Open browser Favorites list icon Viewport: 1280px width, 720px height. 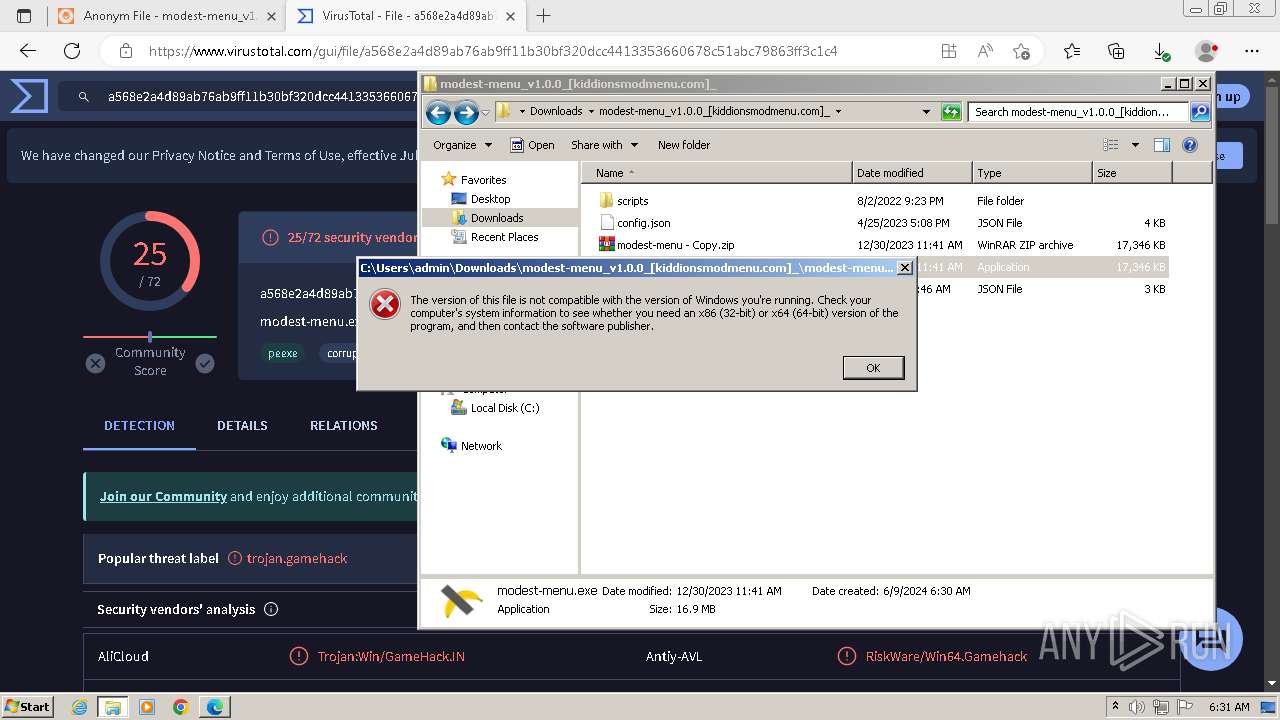1072,51
